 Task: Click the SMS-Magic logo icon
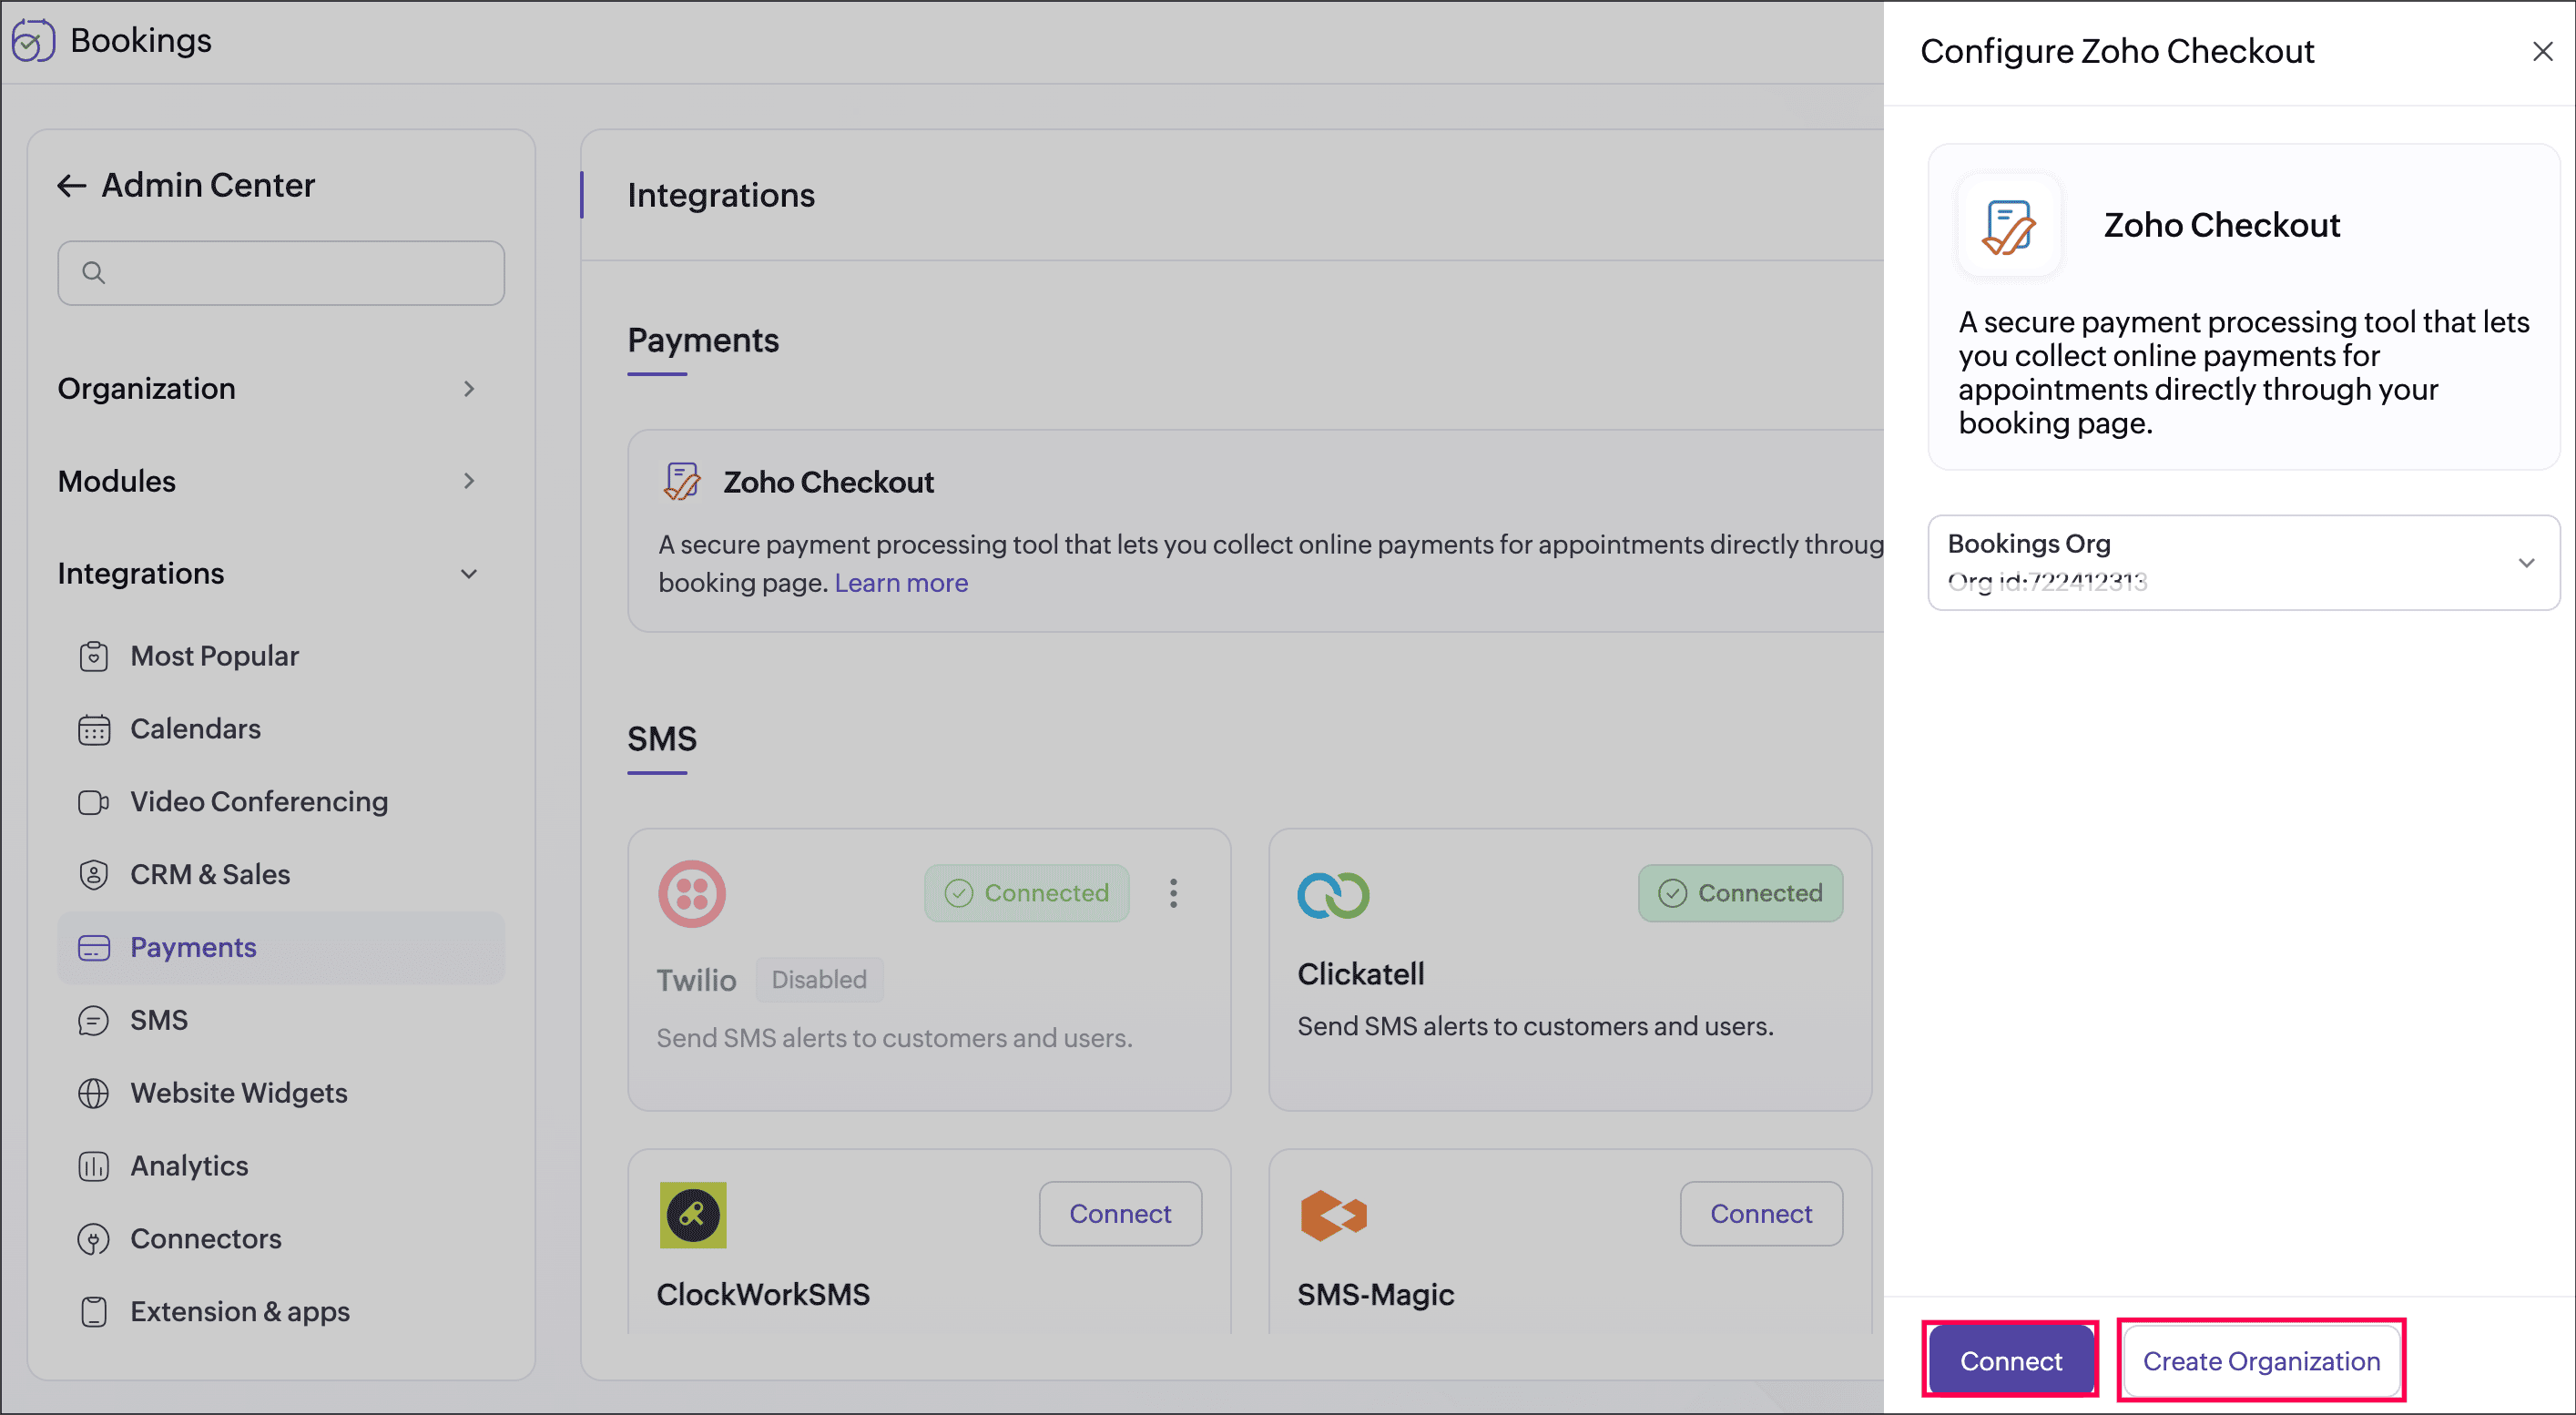(1333, 1215)
